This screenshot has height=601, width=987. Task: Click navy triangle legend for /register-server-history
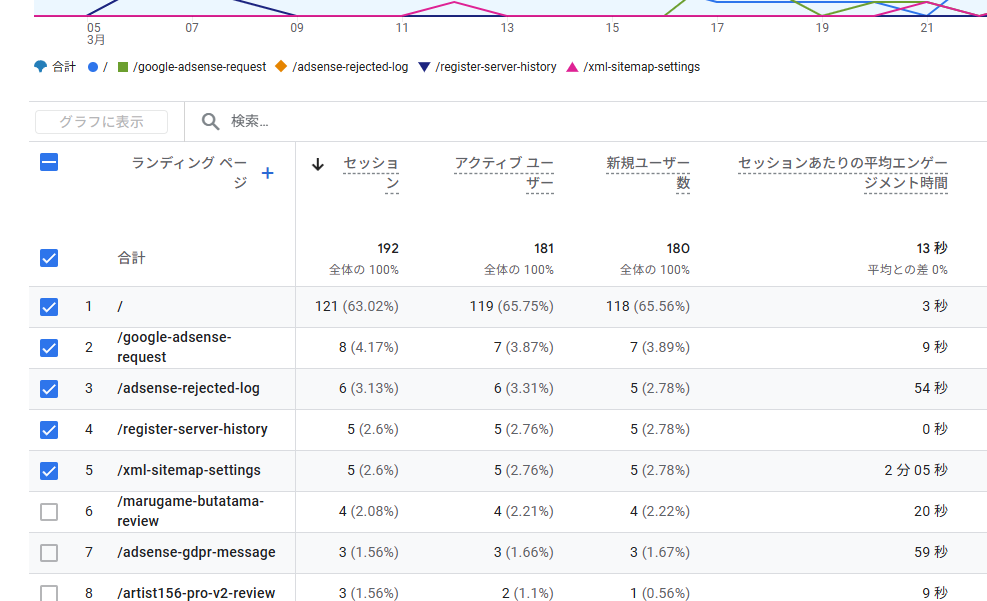click(x=424, y=67)
